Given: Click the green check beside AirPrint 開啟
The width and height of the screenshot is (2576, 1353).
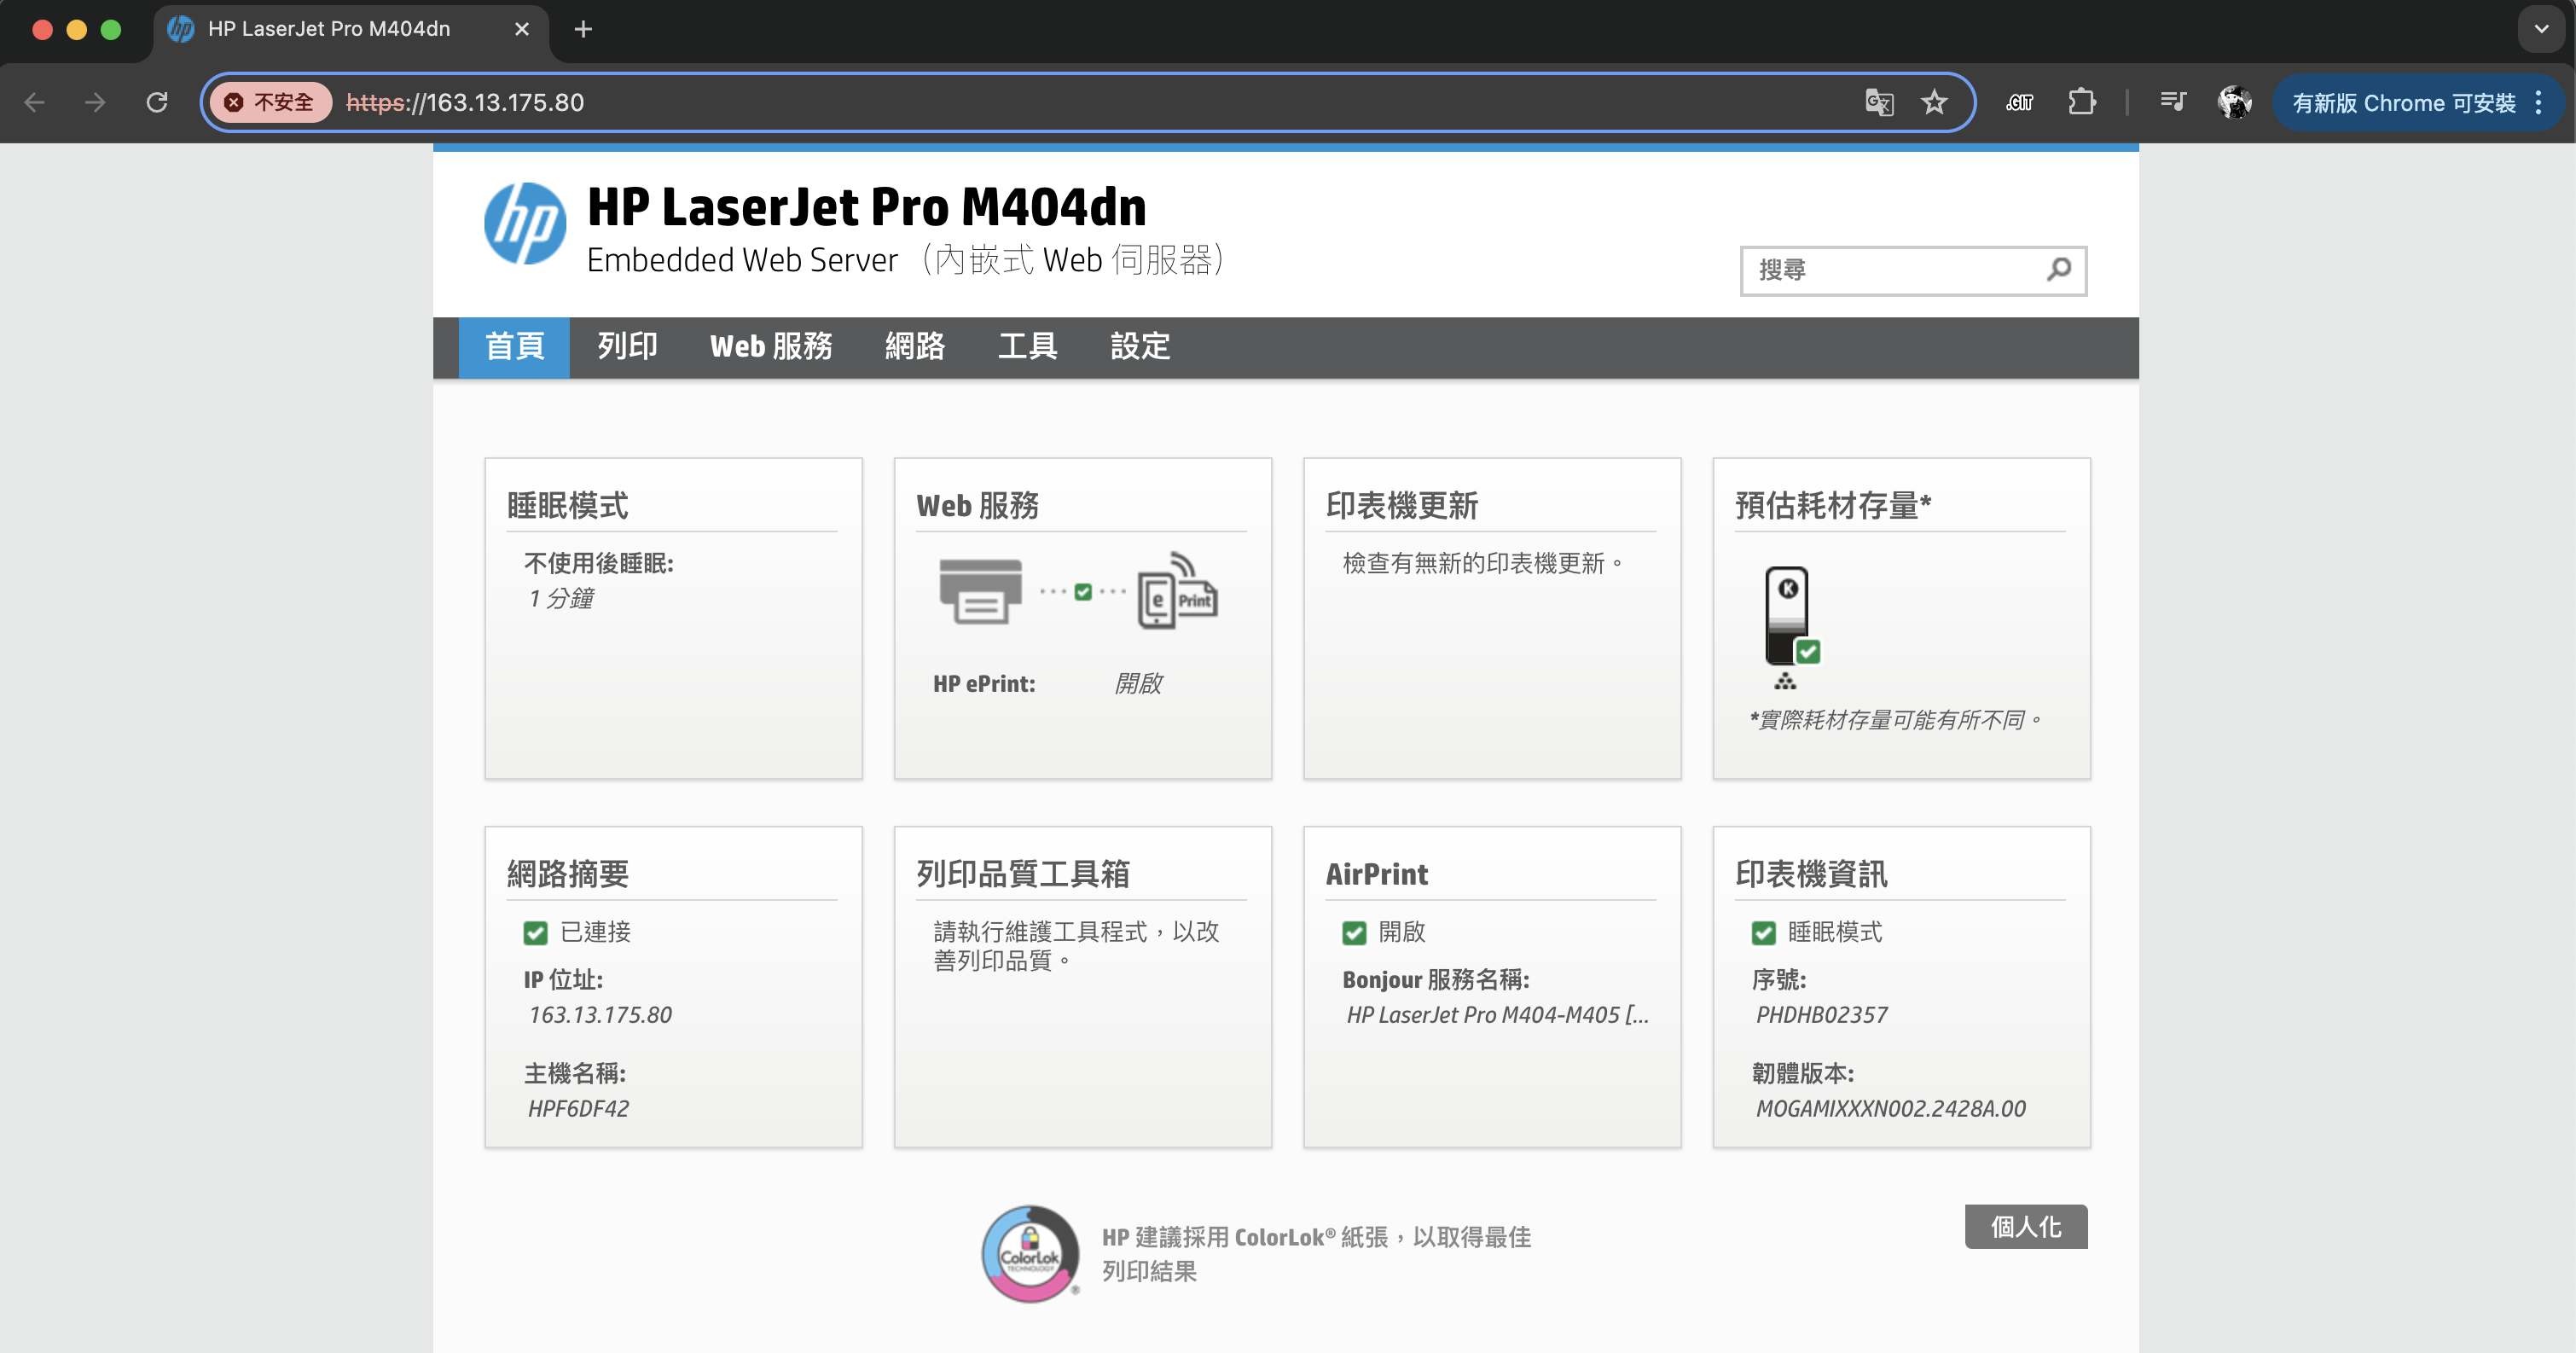Looking at the screenshot, I should tap(1354, 933).
